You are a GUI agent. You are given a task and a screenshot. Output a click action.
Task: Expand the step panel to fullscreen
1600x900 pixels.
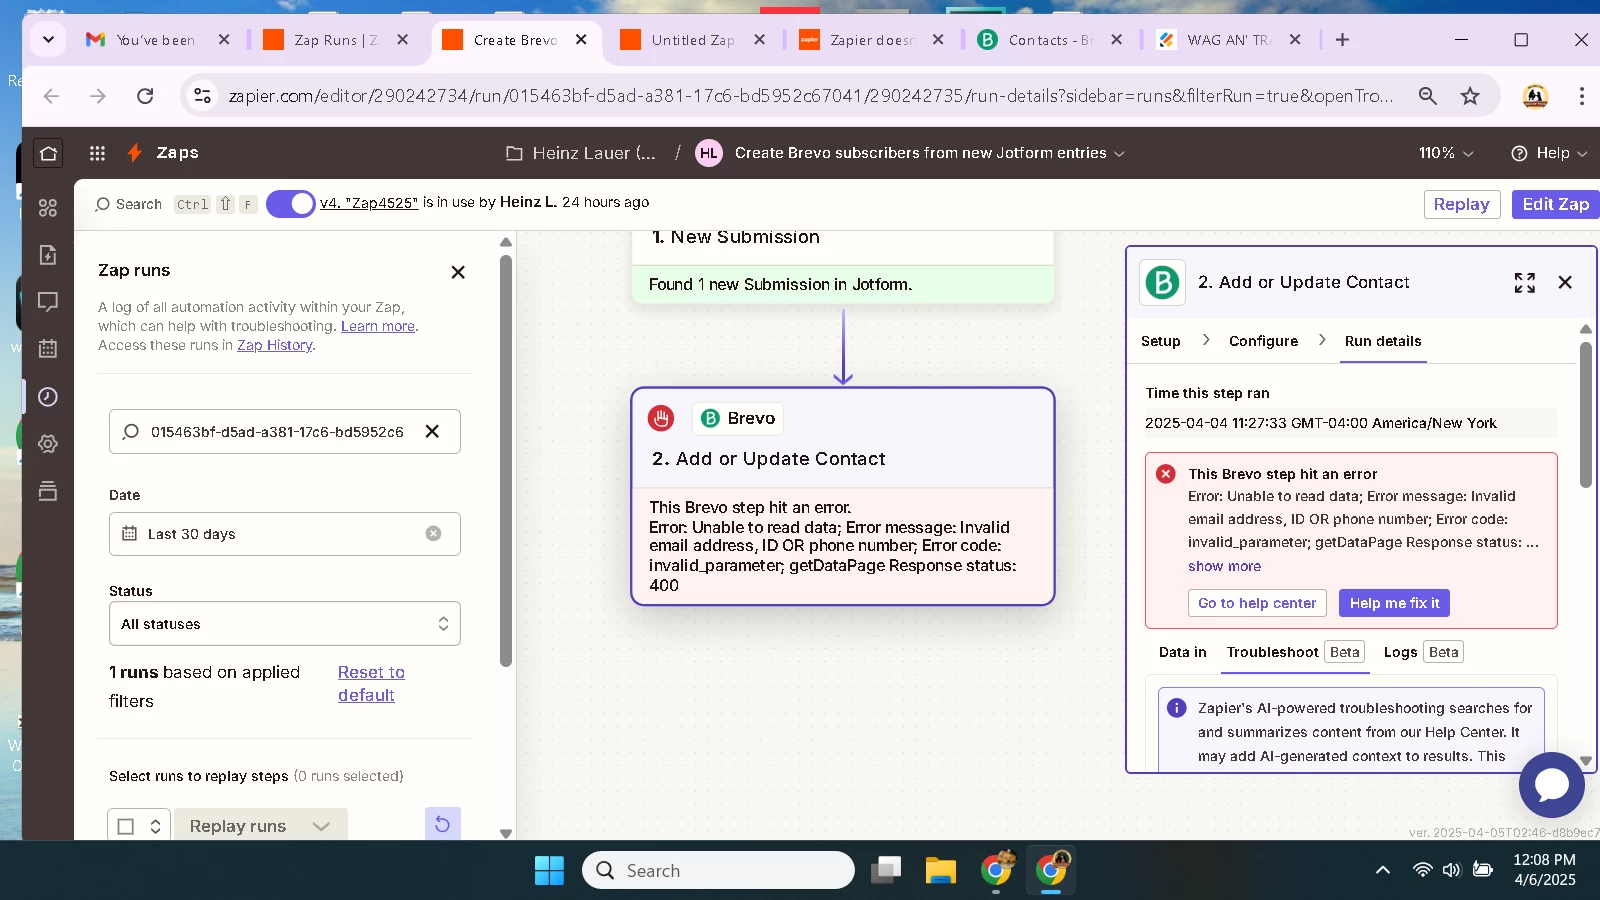1524,283
